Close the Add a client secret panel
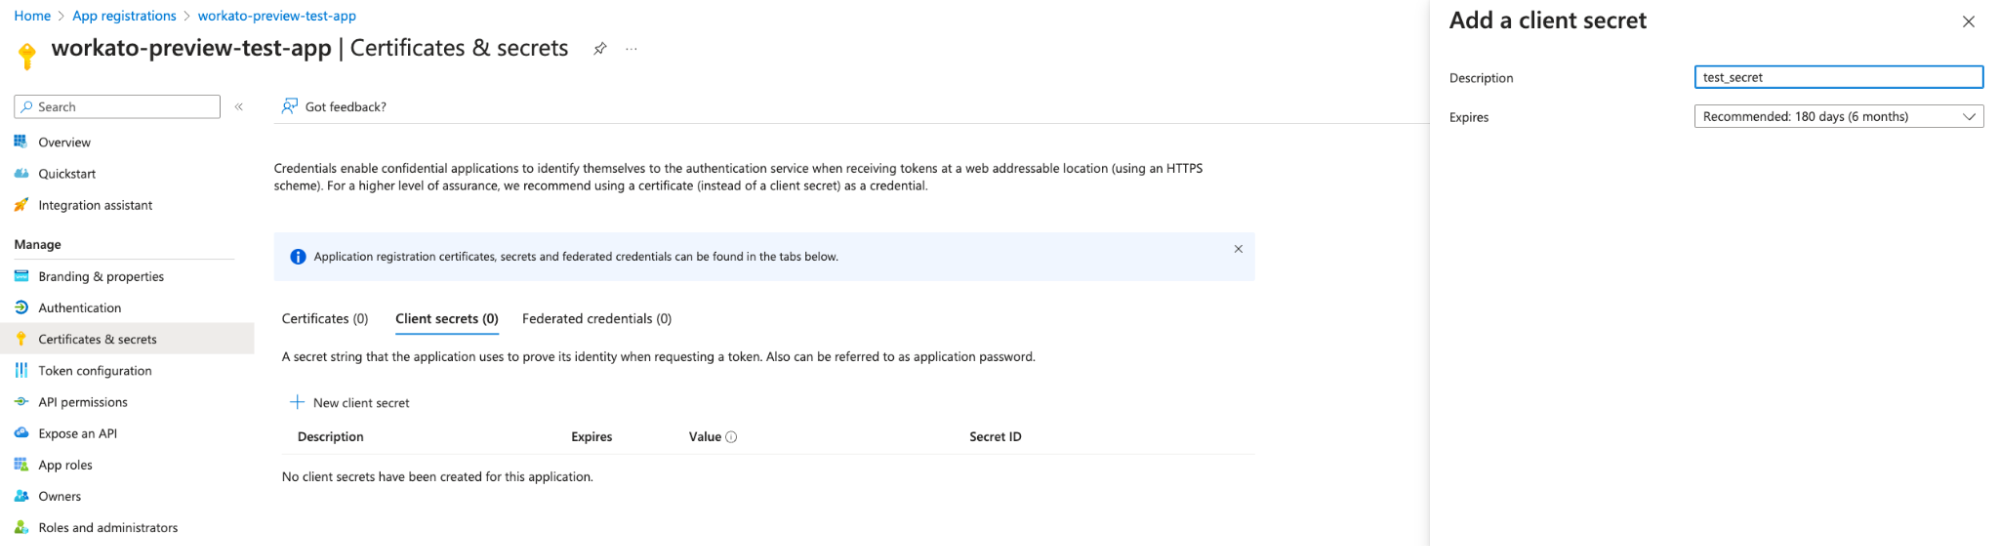Viewport: 1999px width, 546px height. tap(1968, 22)
